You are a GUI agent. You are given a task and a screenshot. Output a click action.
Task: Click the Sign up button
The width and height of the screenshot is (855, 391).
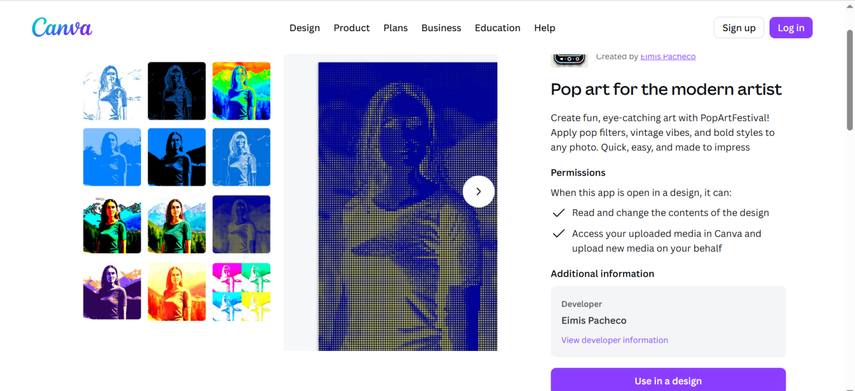[739, 28]
